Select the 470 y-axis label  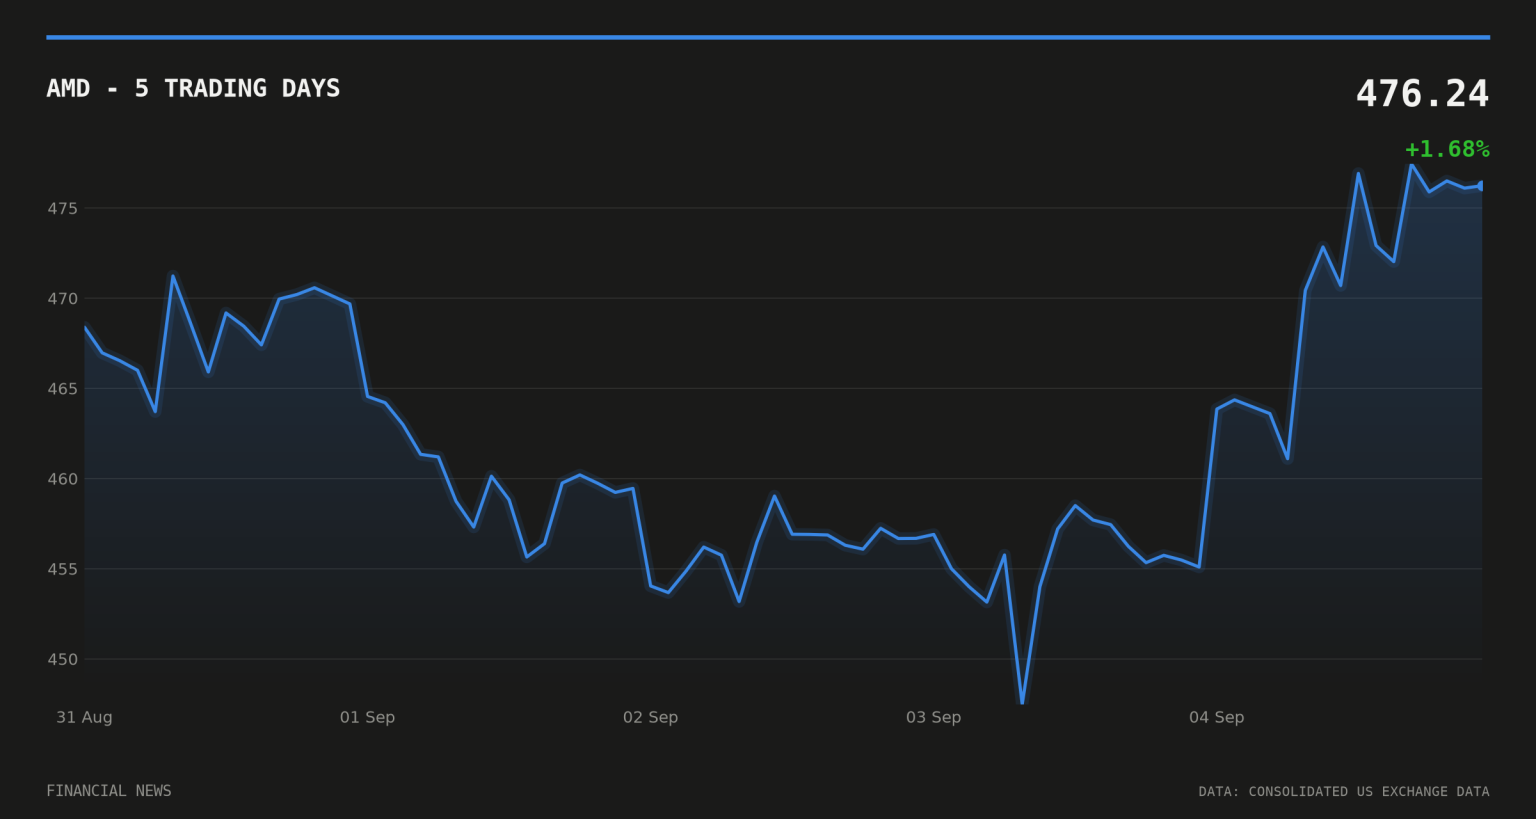(x=62, y=298)
